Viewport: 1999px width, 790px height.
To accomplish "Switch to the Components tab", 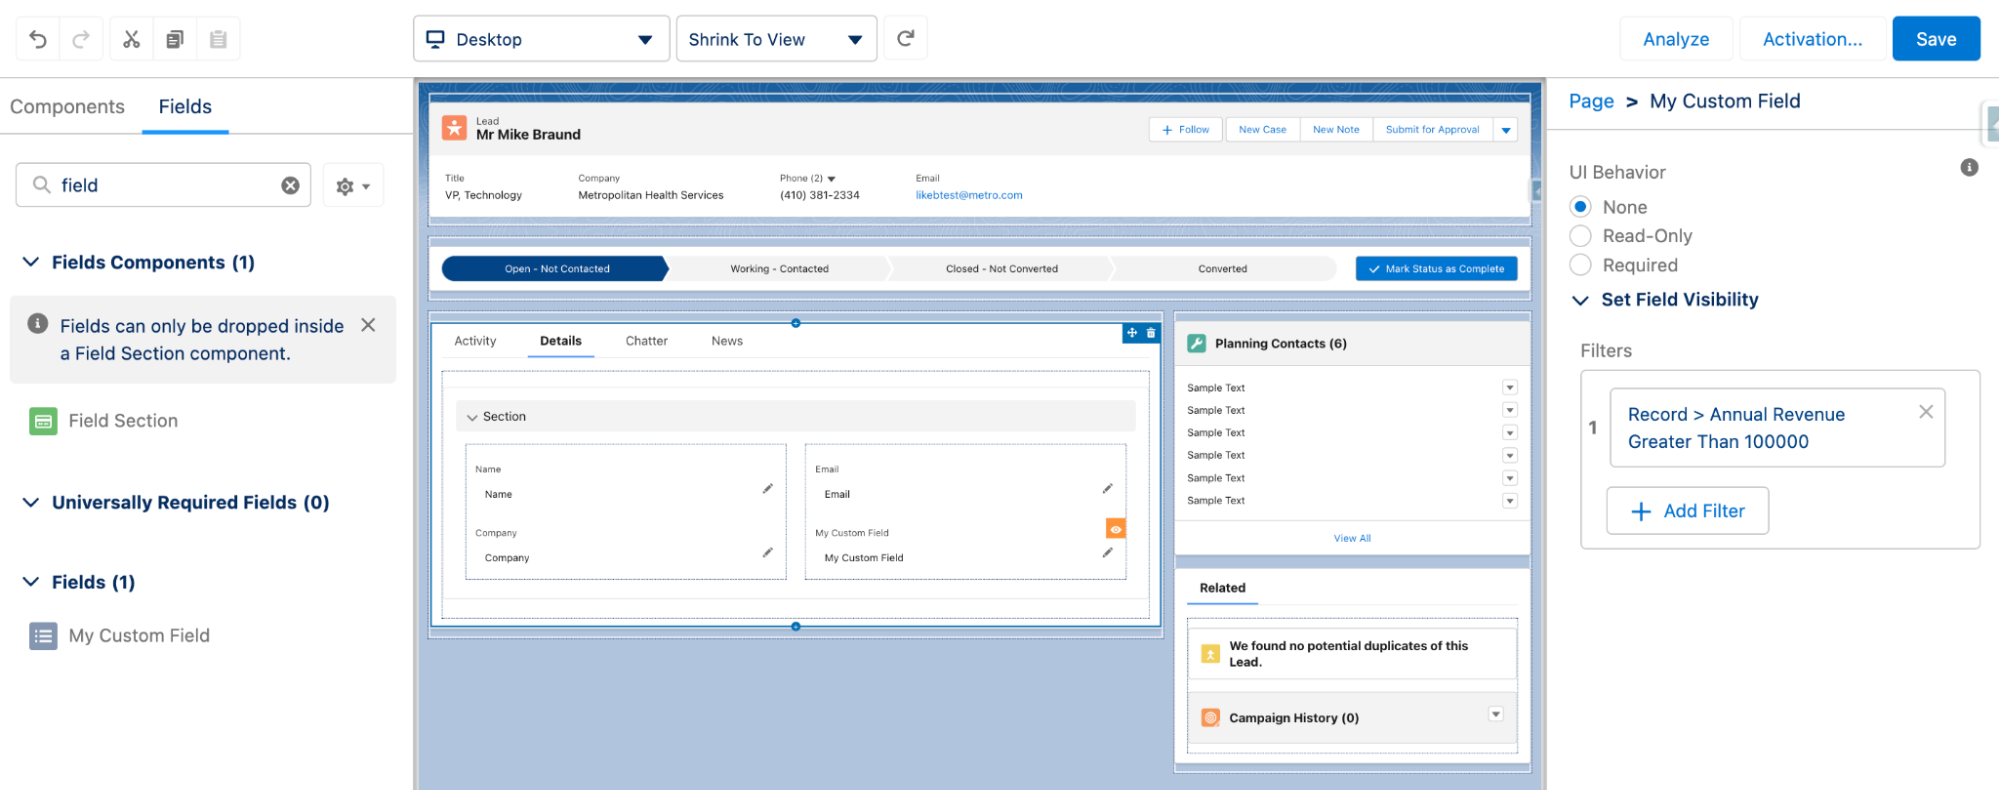I will (x=67, y=107).
